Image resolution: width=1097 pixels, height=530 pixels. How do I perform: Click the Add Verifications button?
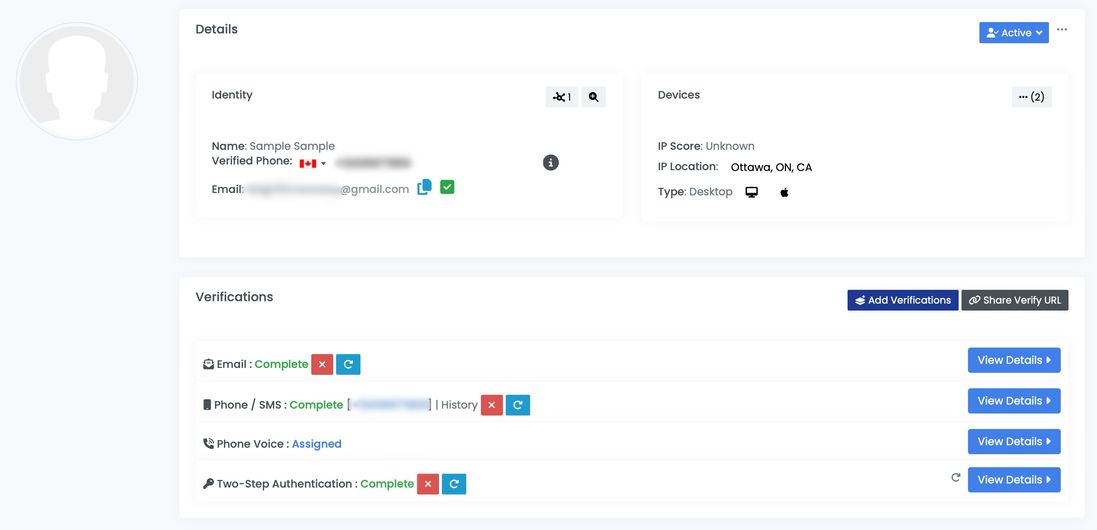click(x=902, y=300)
